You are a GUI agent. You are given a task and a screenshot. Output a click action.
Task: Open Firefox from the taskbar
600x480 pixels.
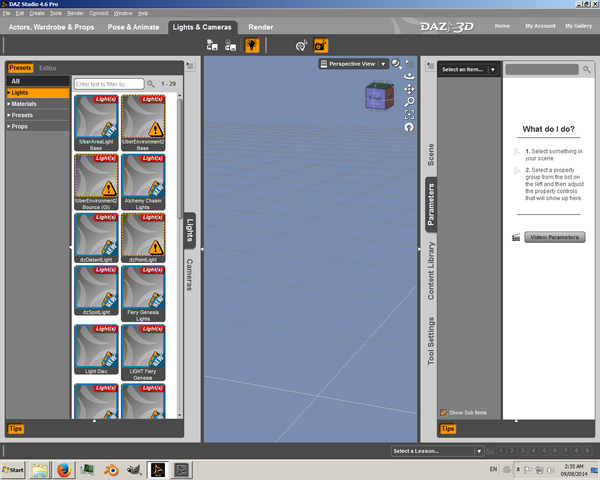pyautogui.click(x=64, y=470)
